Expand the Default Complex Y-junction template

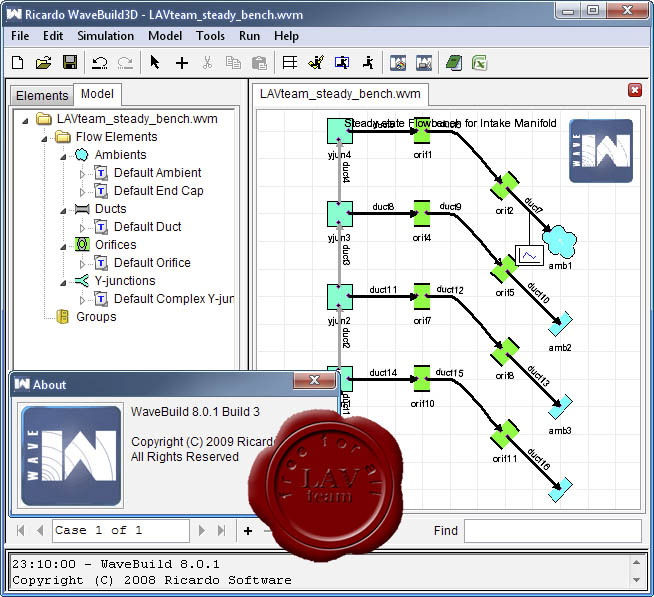coord(82,300)
